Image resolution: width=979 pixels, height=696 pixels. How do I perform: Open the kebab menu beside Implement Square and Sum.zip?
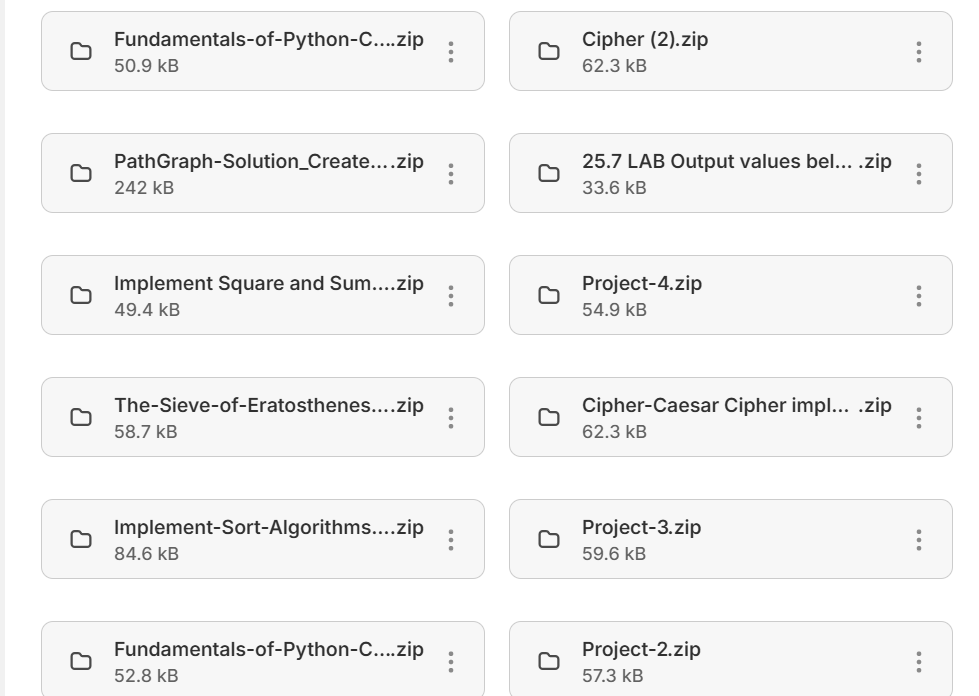(x=449, y=295)
